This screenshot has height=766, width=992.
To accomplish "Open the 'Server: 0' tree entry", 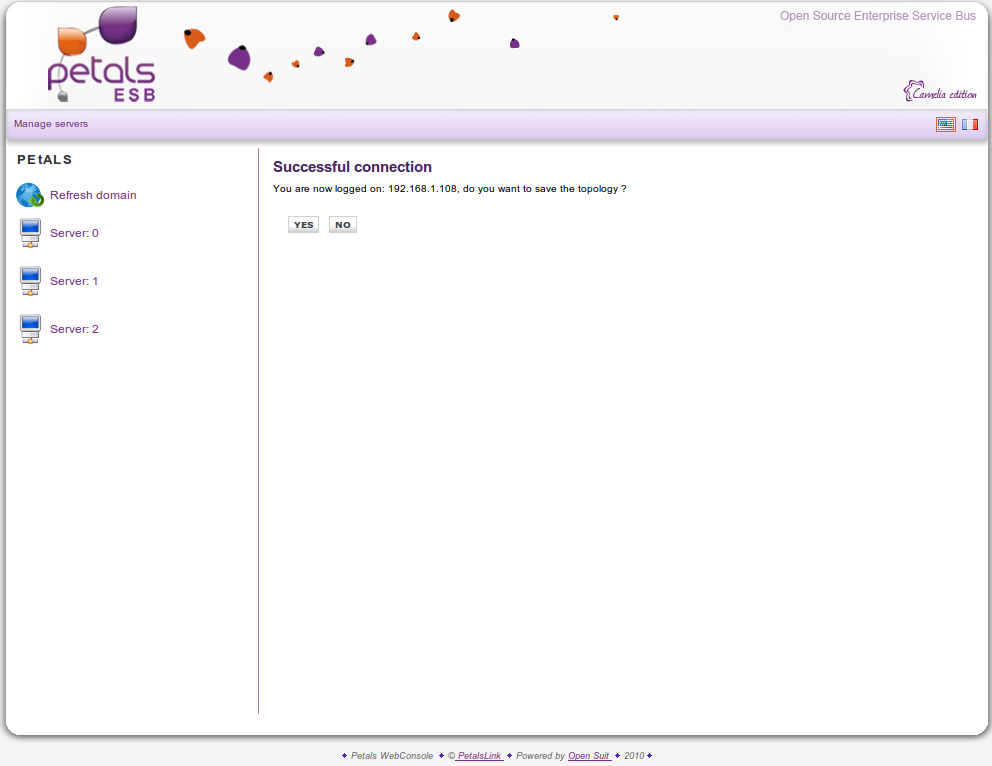I will pyautogui.click(x=74, y=233).
